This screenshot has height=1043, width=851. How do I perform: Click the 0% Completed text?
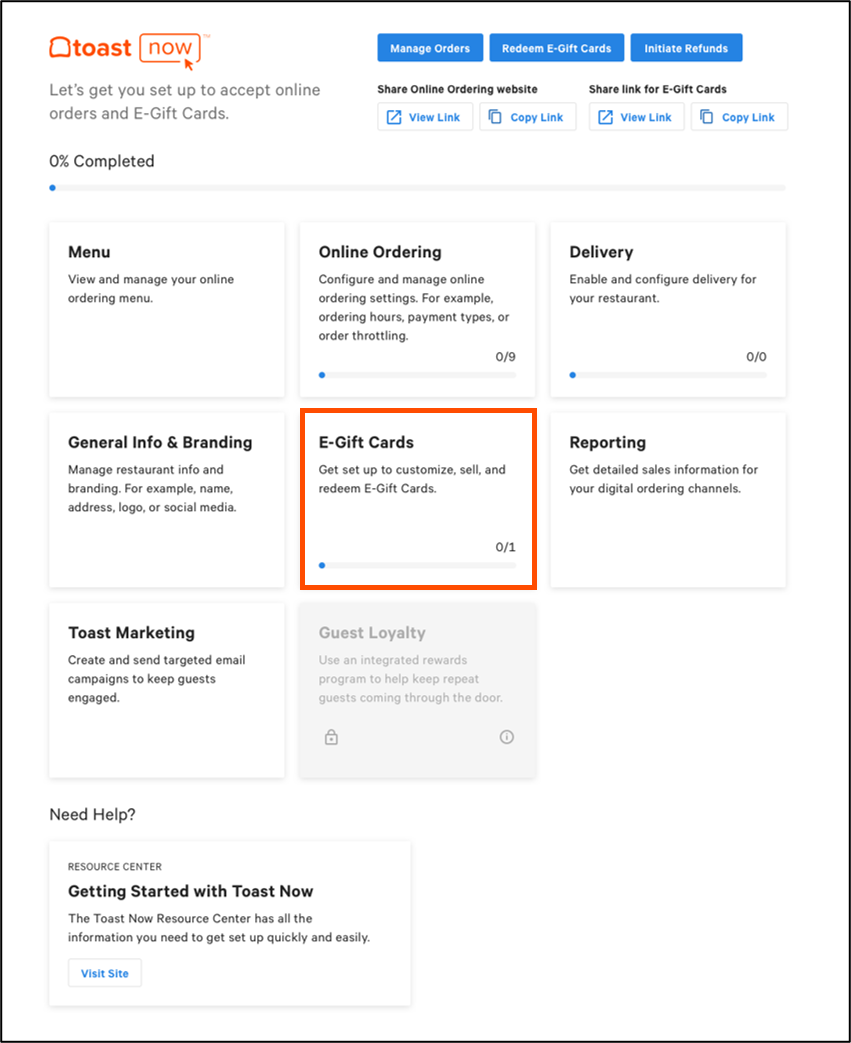coord(102,162)
